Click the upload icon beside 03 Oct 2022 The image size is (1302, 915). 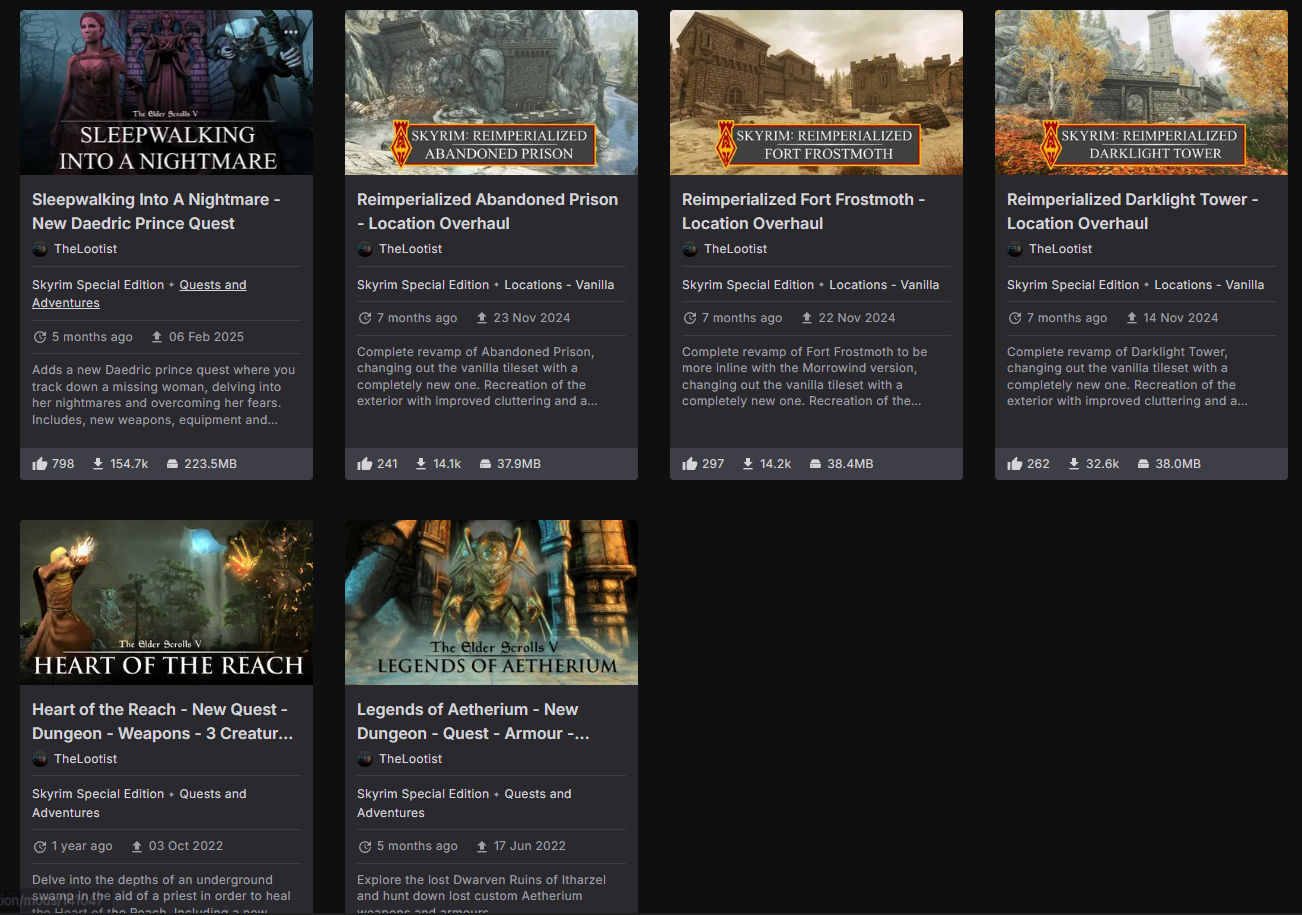(137, 846)
